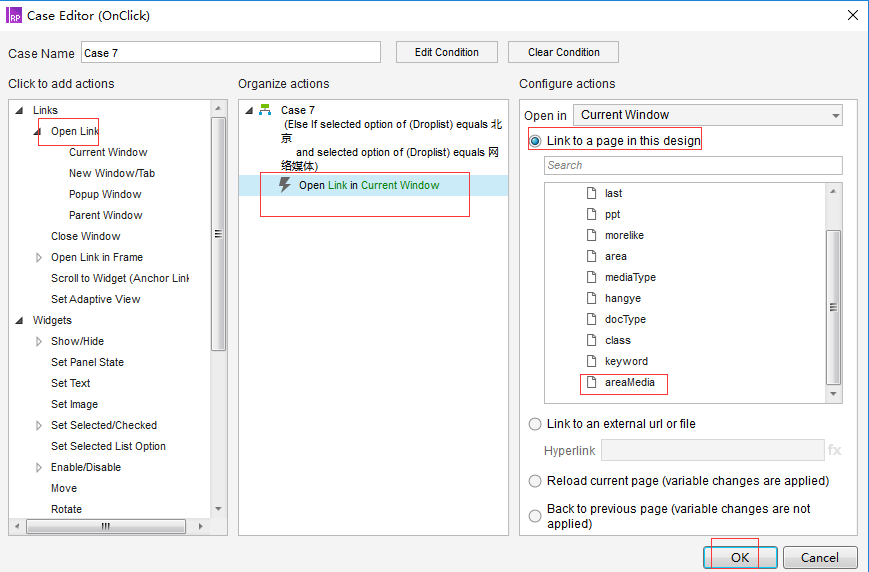Click the actions list horizontal scrollbar thumb
The width and height of the screenshot is (869, 572).
click(106, 526)
